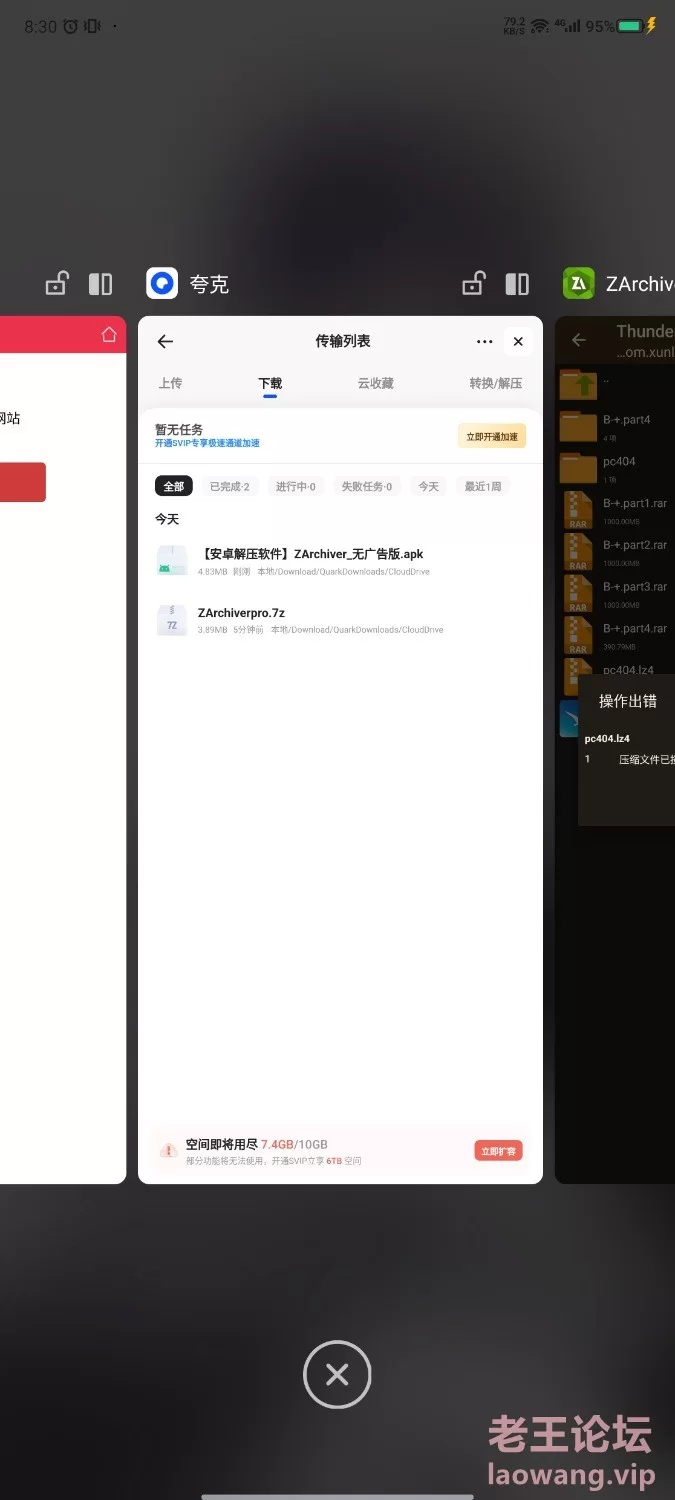This screenshot has height=1500, width=675.
Task: Toggle lock on the left app card
Action: (56, 284)
